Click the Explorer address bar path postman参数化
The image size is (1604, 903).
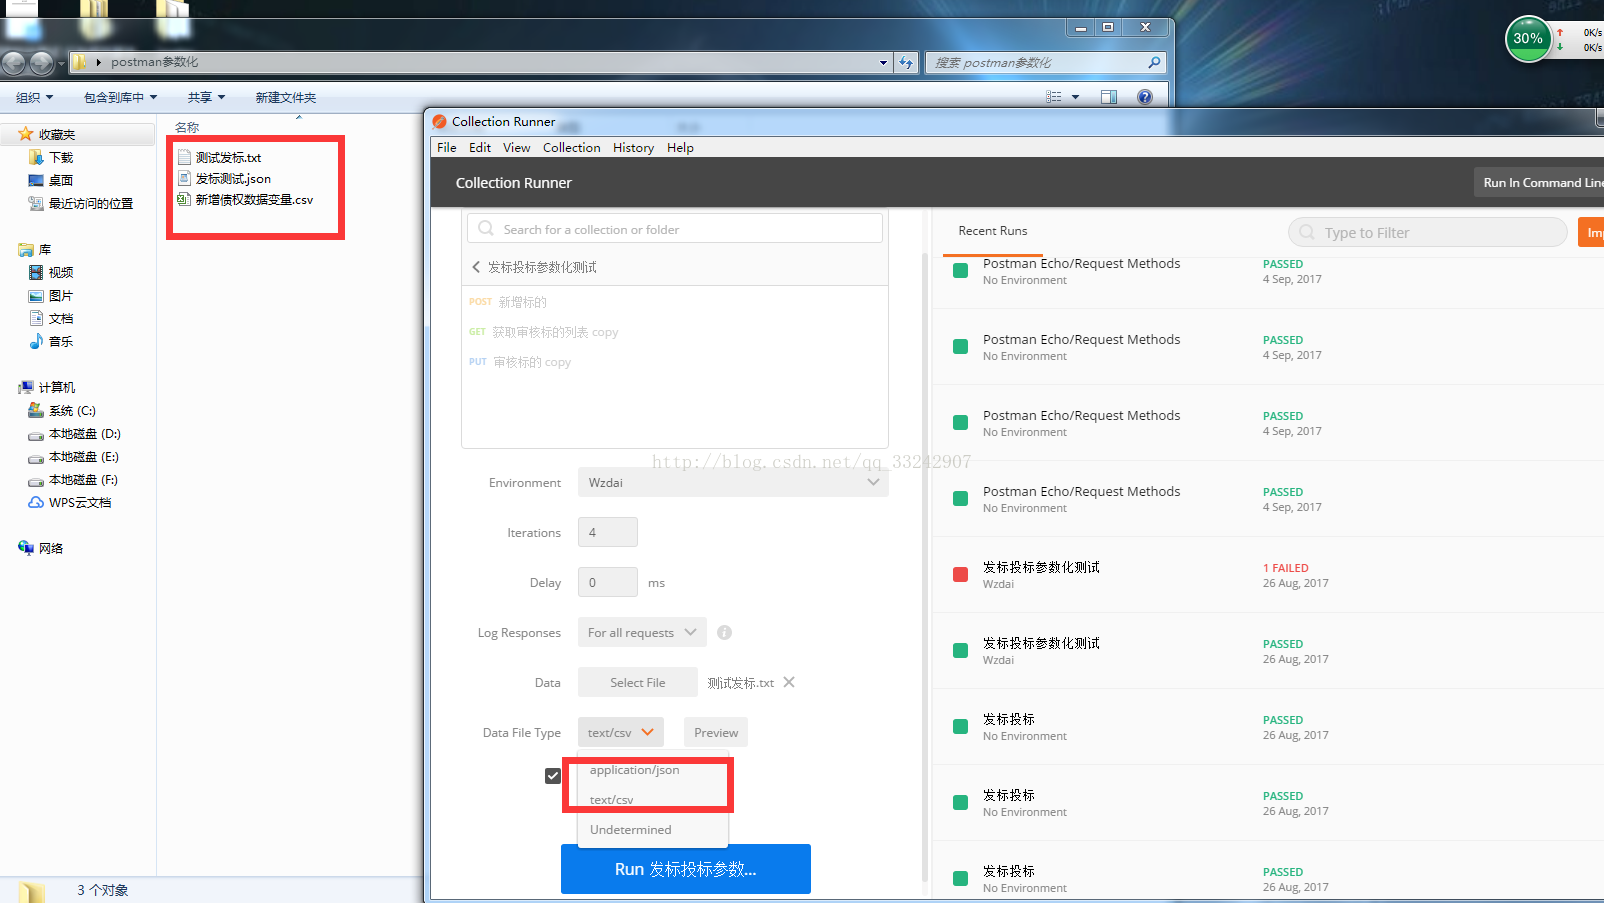point(154,62)
